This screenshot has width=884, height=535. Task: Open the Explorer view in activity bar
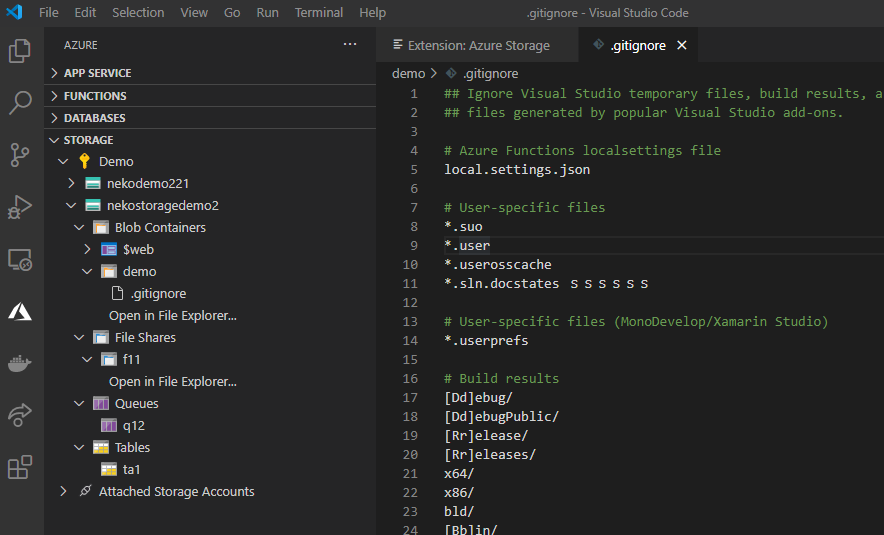(x=21, y=50)
